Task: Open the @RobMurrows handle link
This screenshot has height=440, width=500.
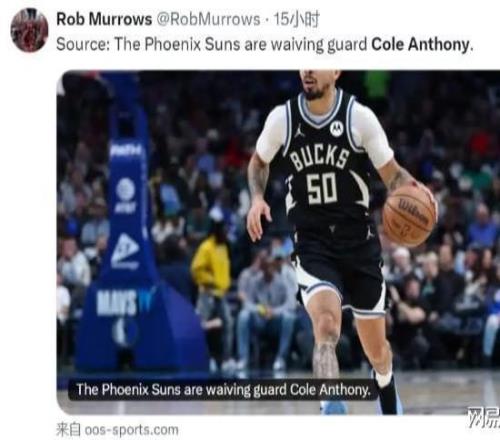Action: (208, 19)
